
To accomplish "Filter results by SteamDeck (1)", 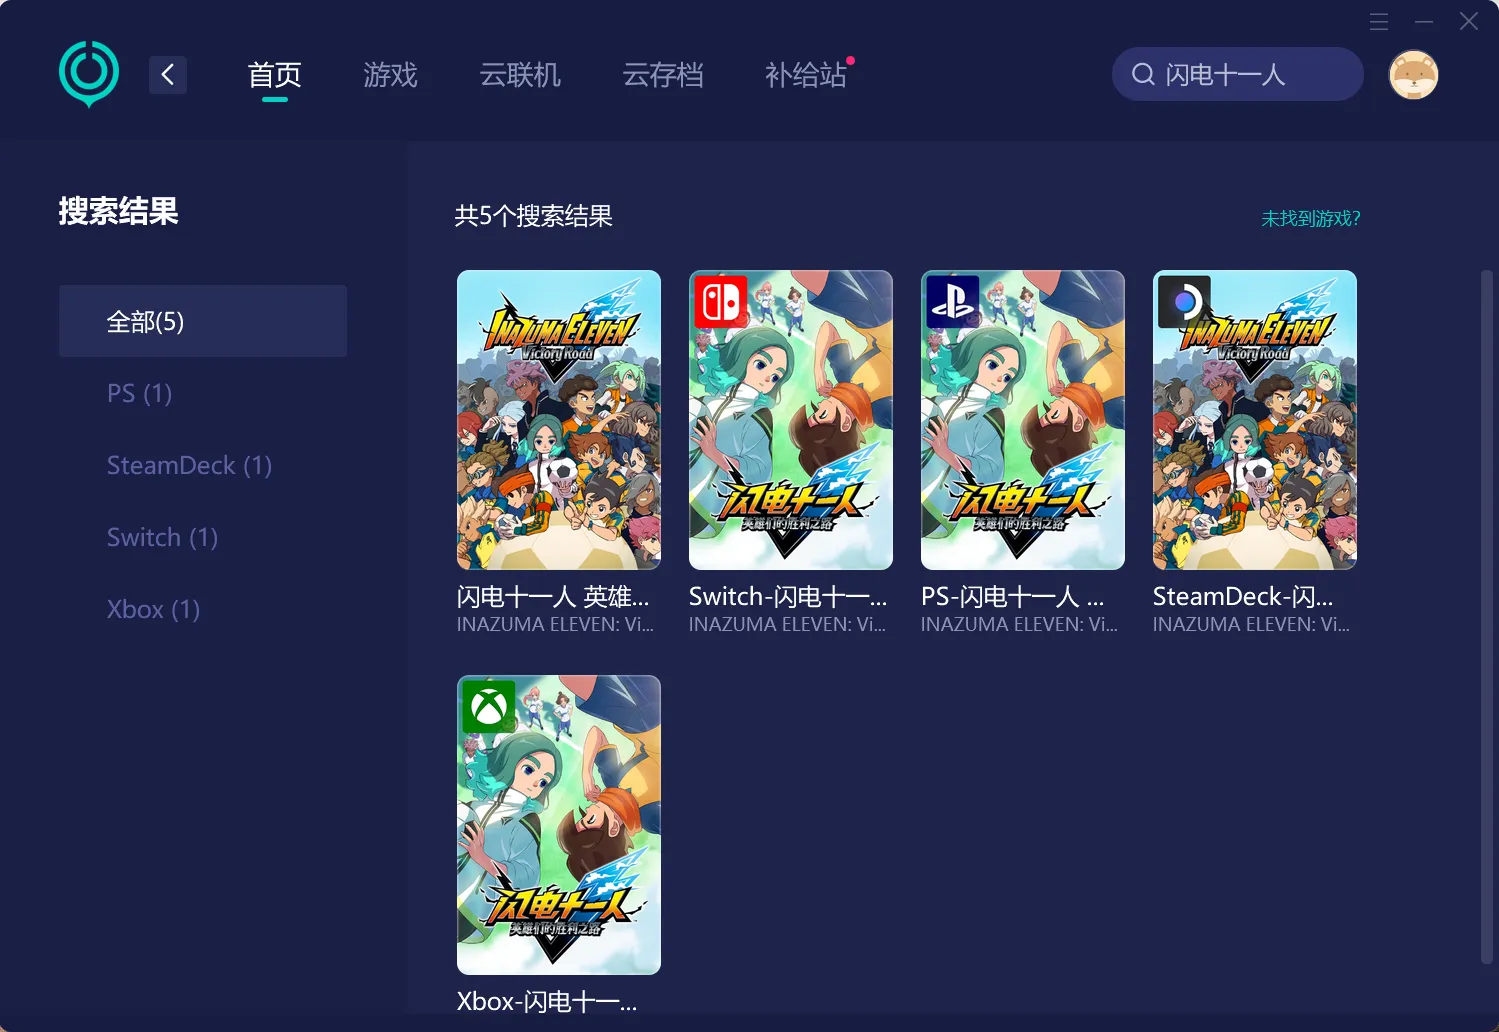I will click(189, 465).
